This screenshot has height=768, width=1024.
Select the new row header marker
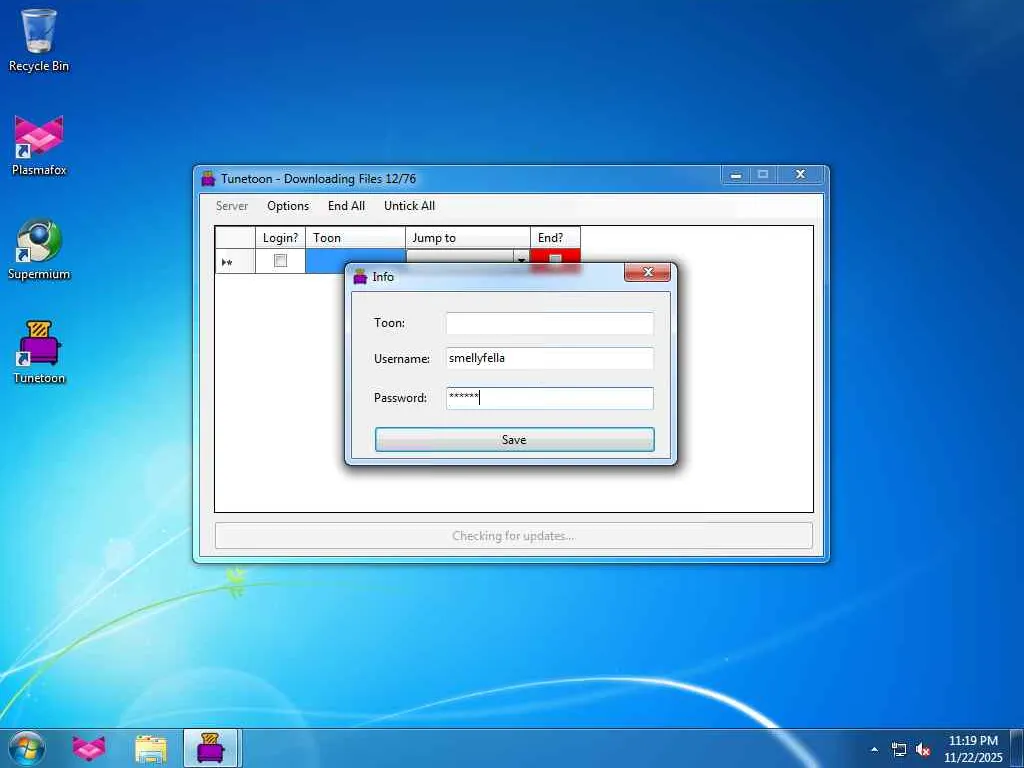point(235,261)
